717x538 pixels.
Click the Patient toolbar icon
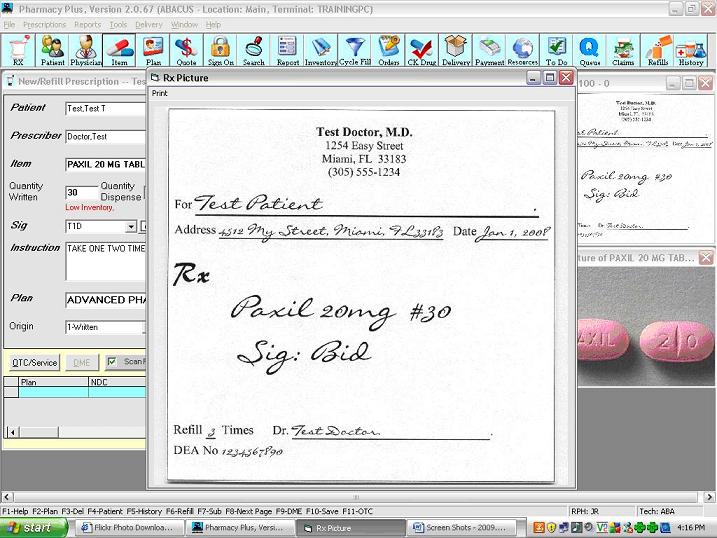(52, 50)
